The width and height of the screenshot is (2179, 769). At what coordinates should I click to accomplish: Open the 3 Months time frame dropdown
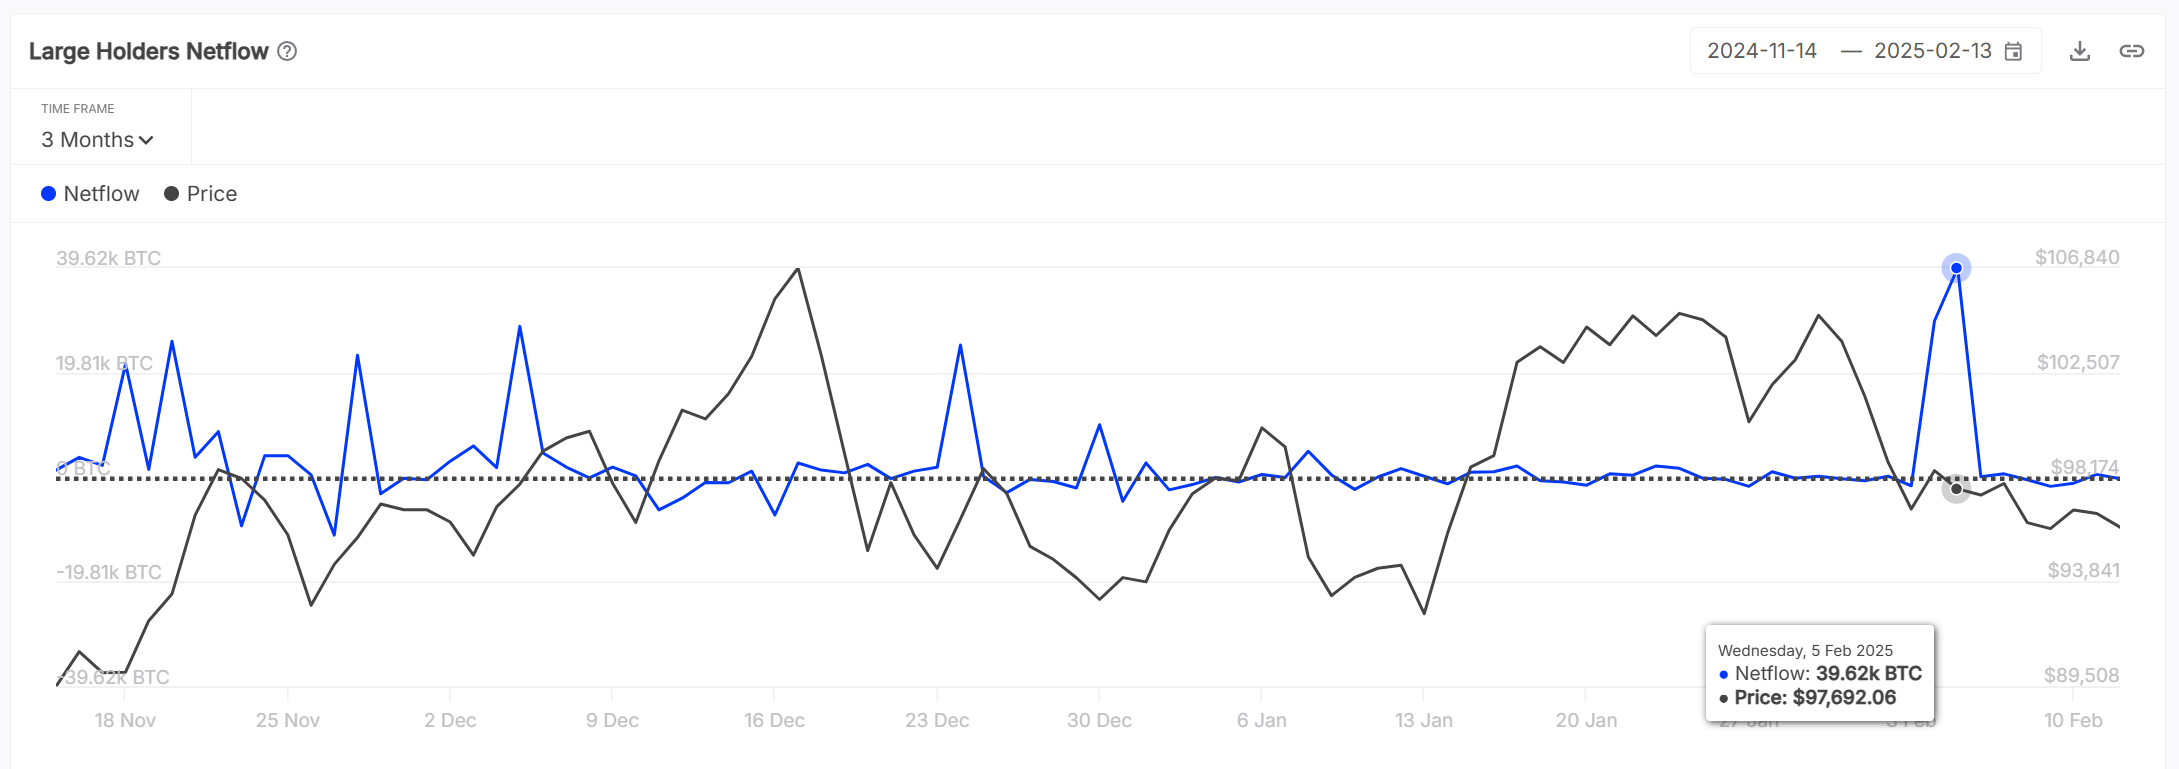pos(96,140)
